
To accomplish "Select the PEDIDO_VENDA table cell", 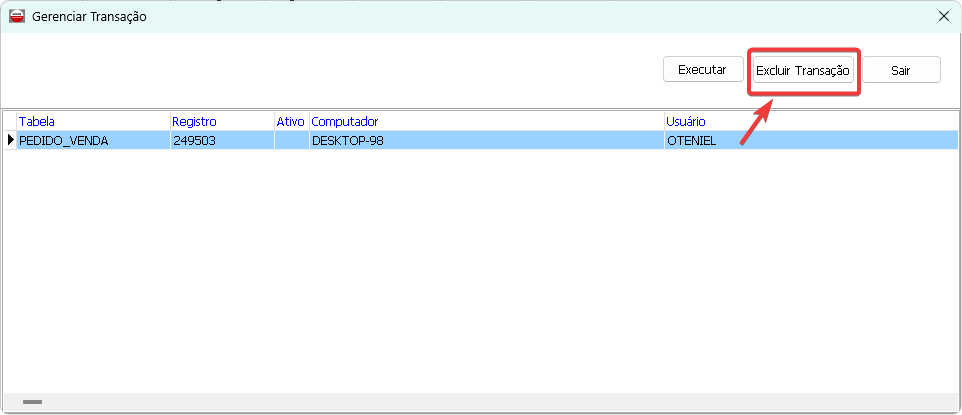I will click(x=93, y=140).
